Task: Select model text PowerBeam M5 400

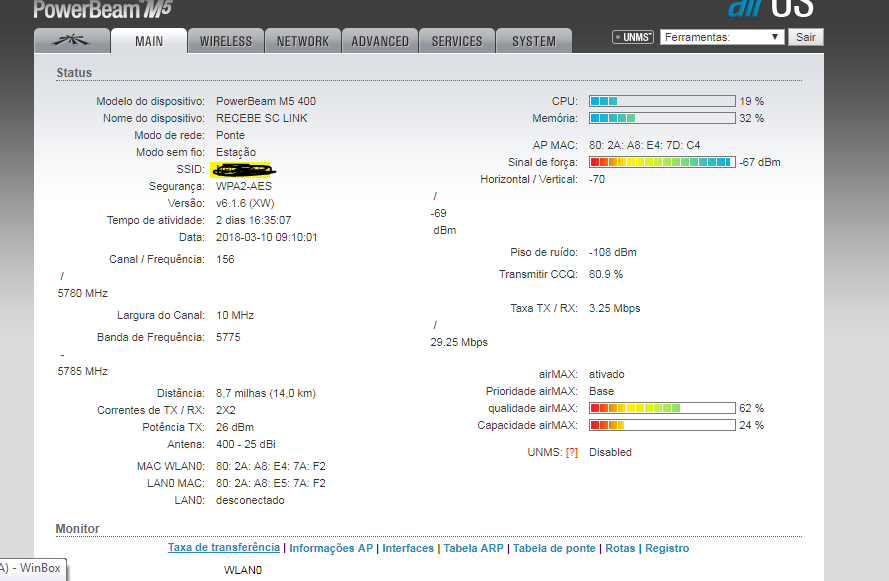Action: click(x=266, y=101)
